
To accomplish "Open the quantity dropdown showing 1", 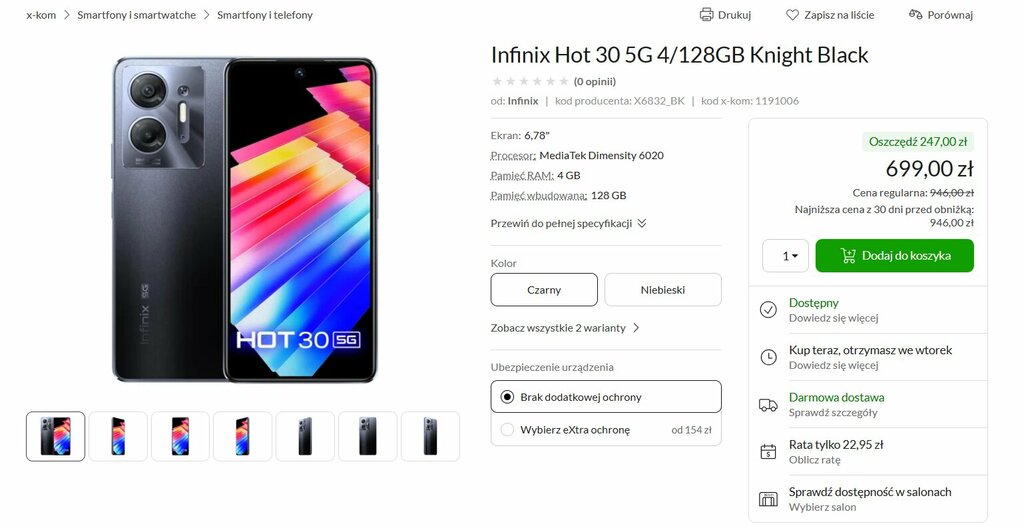I will pyautogui.click(x=786, y=256).
